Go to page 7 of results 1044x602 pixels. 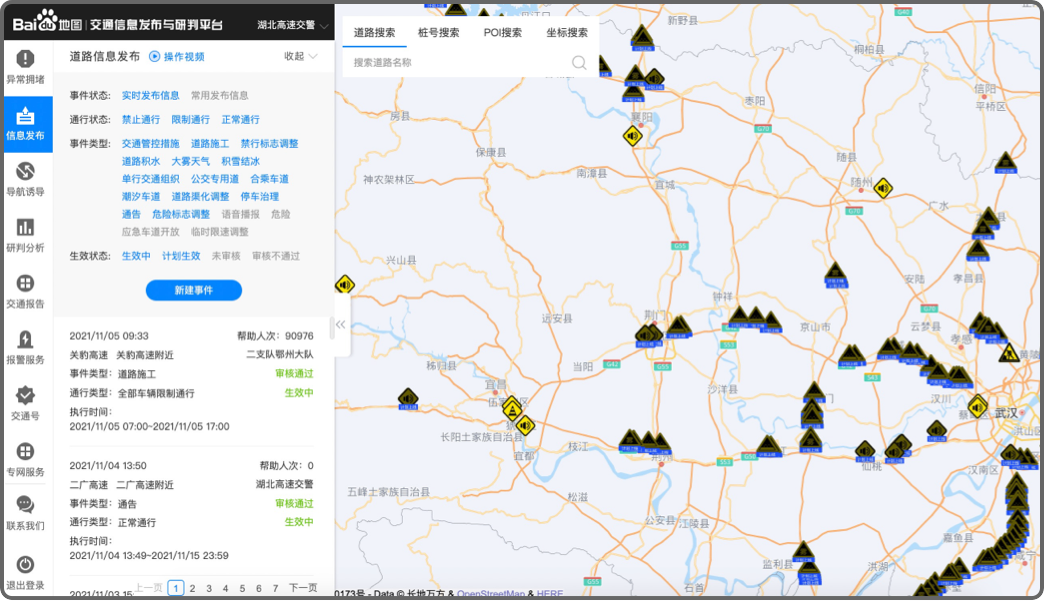[x=276, y=589]
